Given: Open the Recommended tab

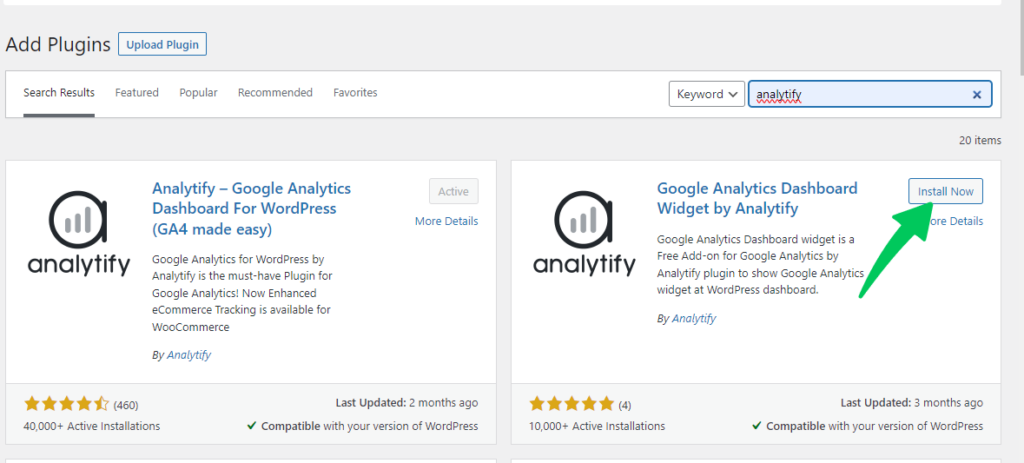Looking at the screenshot, I should click(x=275, y=93).
